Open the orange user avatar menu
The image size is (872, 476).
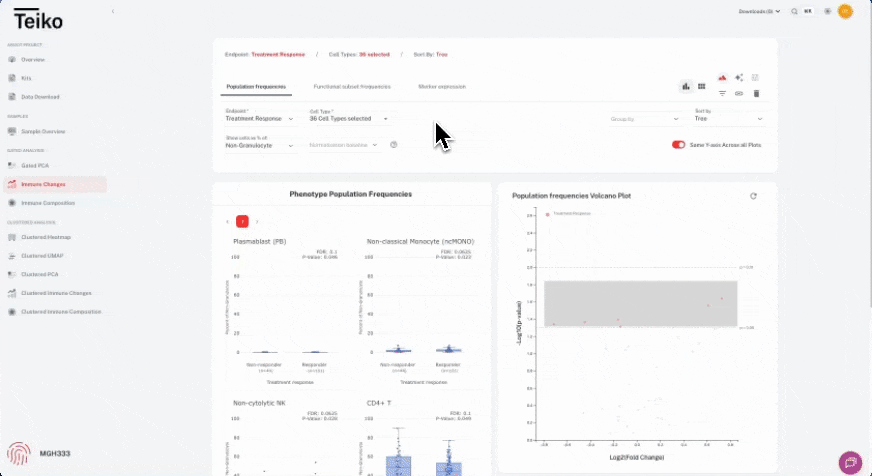845,11
